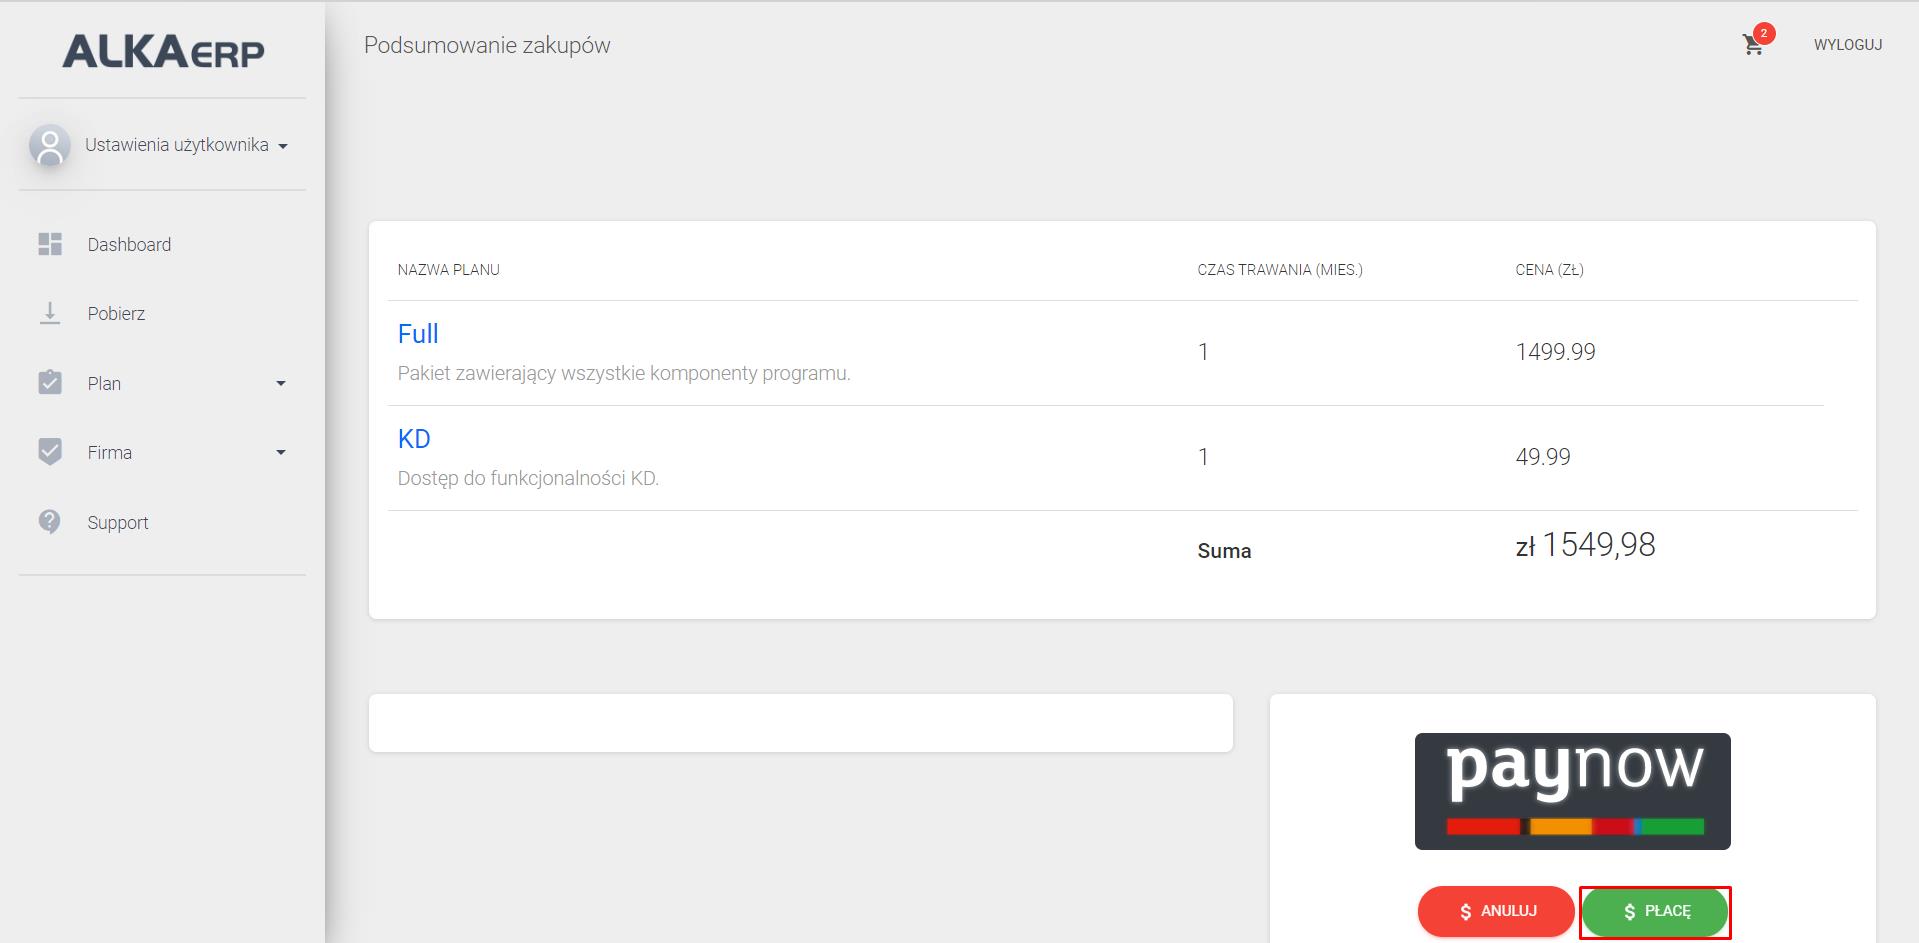Open the shopping cart icon
The height and width of the screenshot is (943, 1919).
(x=1752, y=45)
